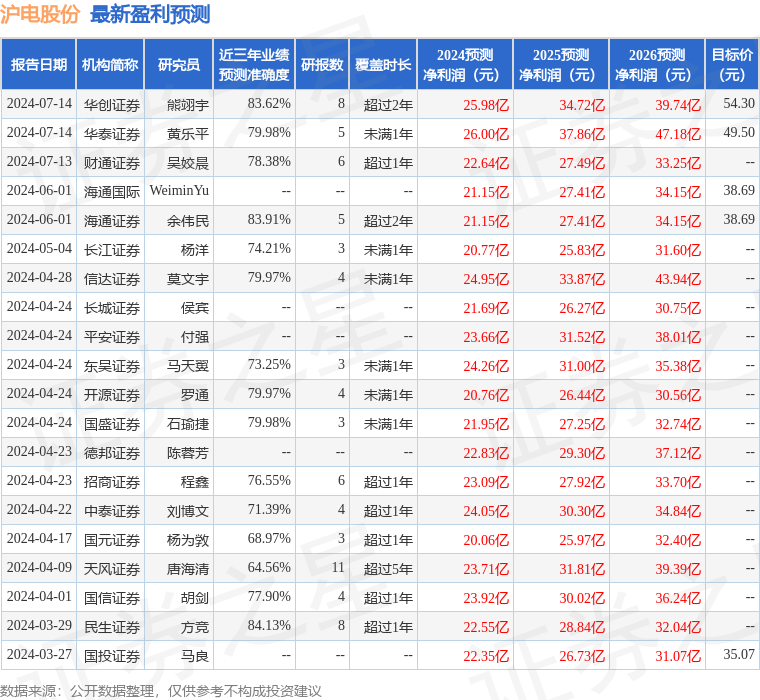
Task: Click report date 2024-04-09
Action: (39, 567)
